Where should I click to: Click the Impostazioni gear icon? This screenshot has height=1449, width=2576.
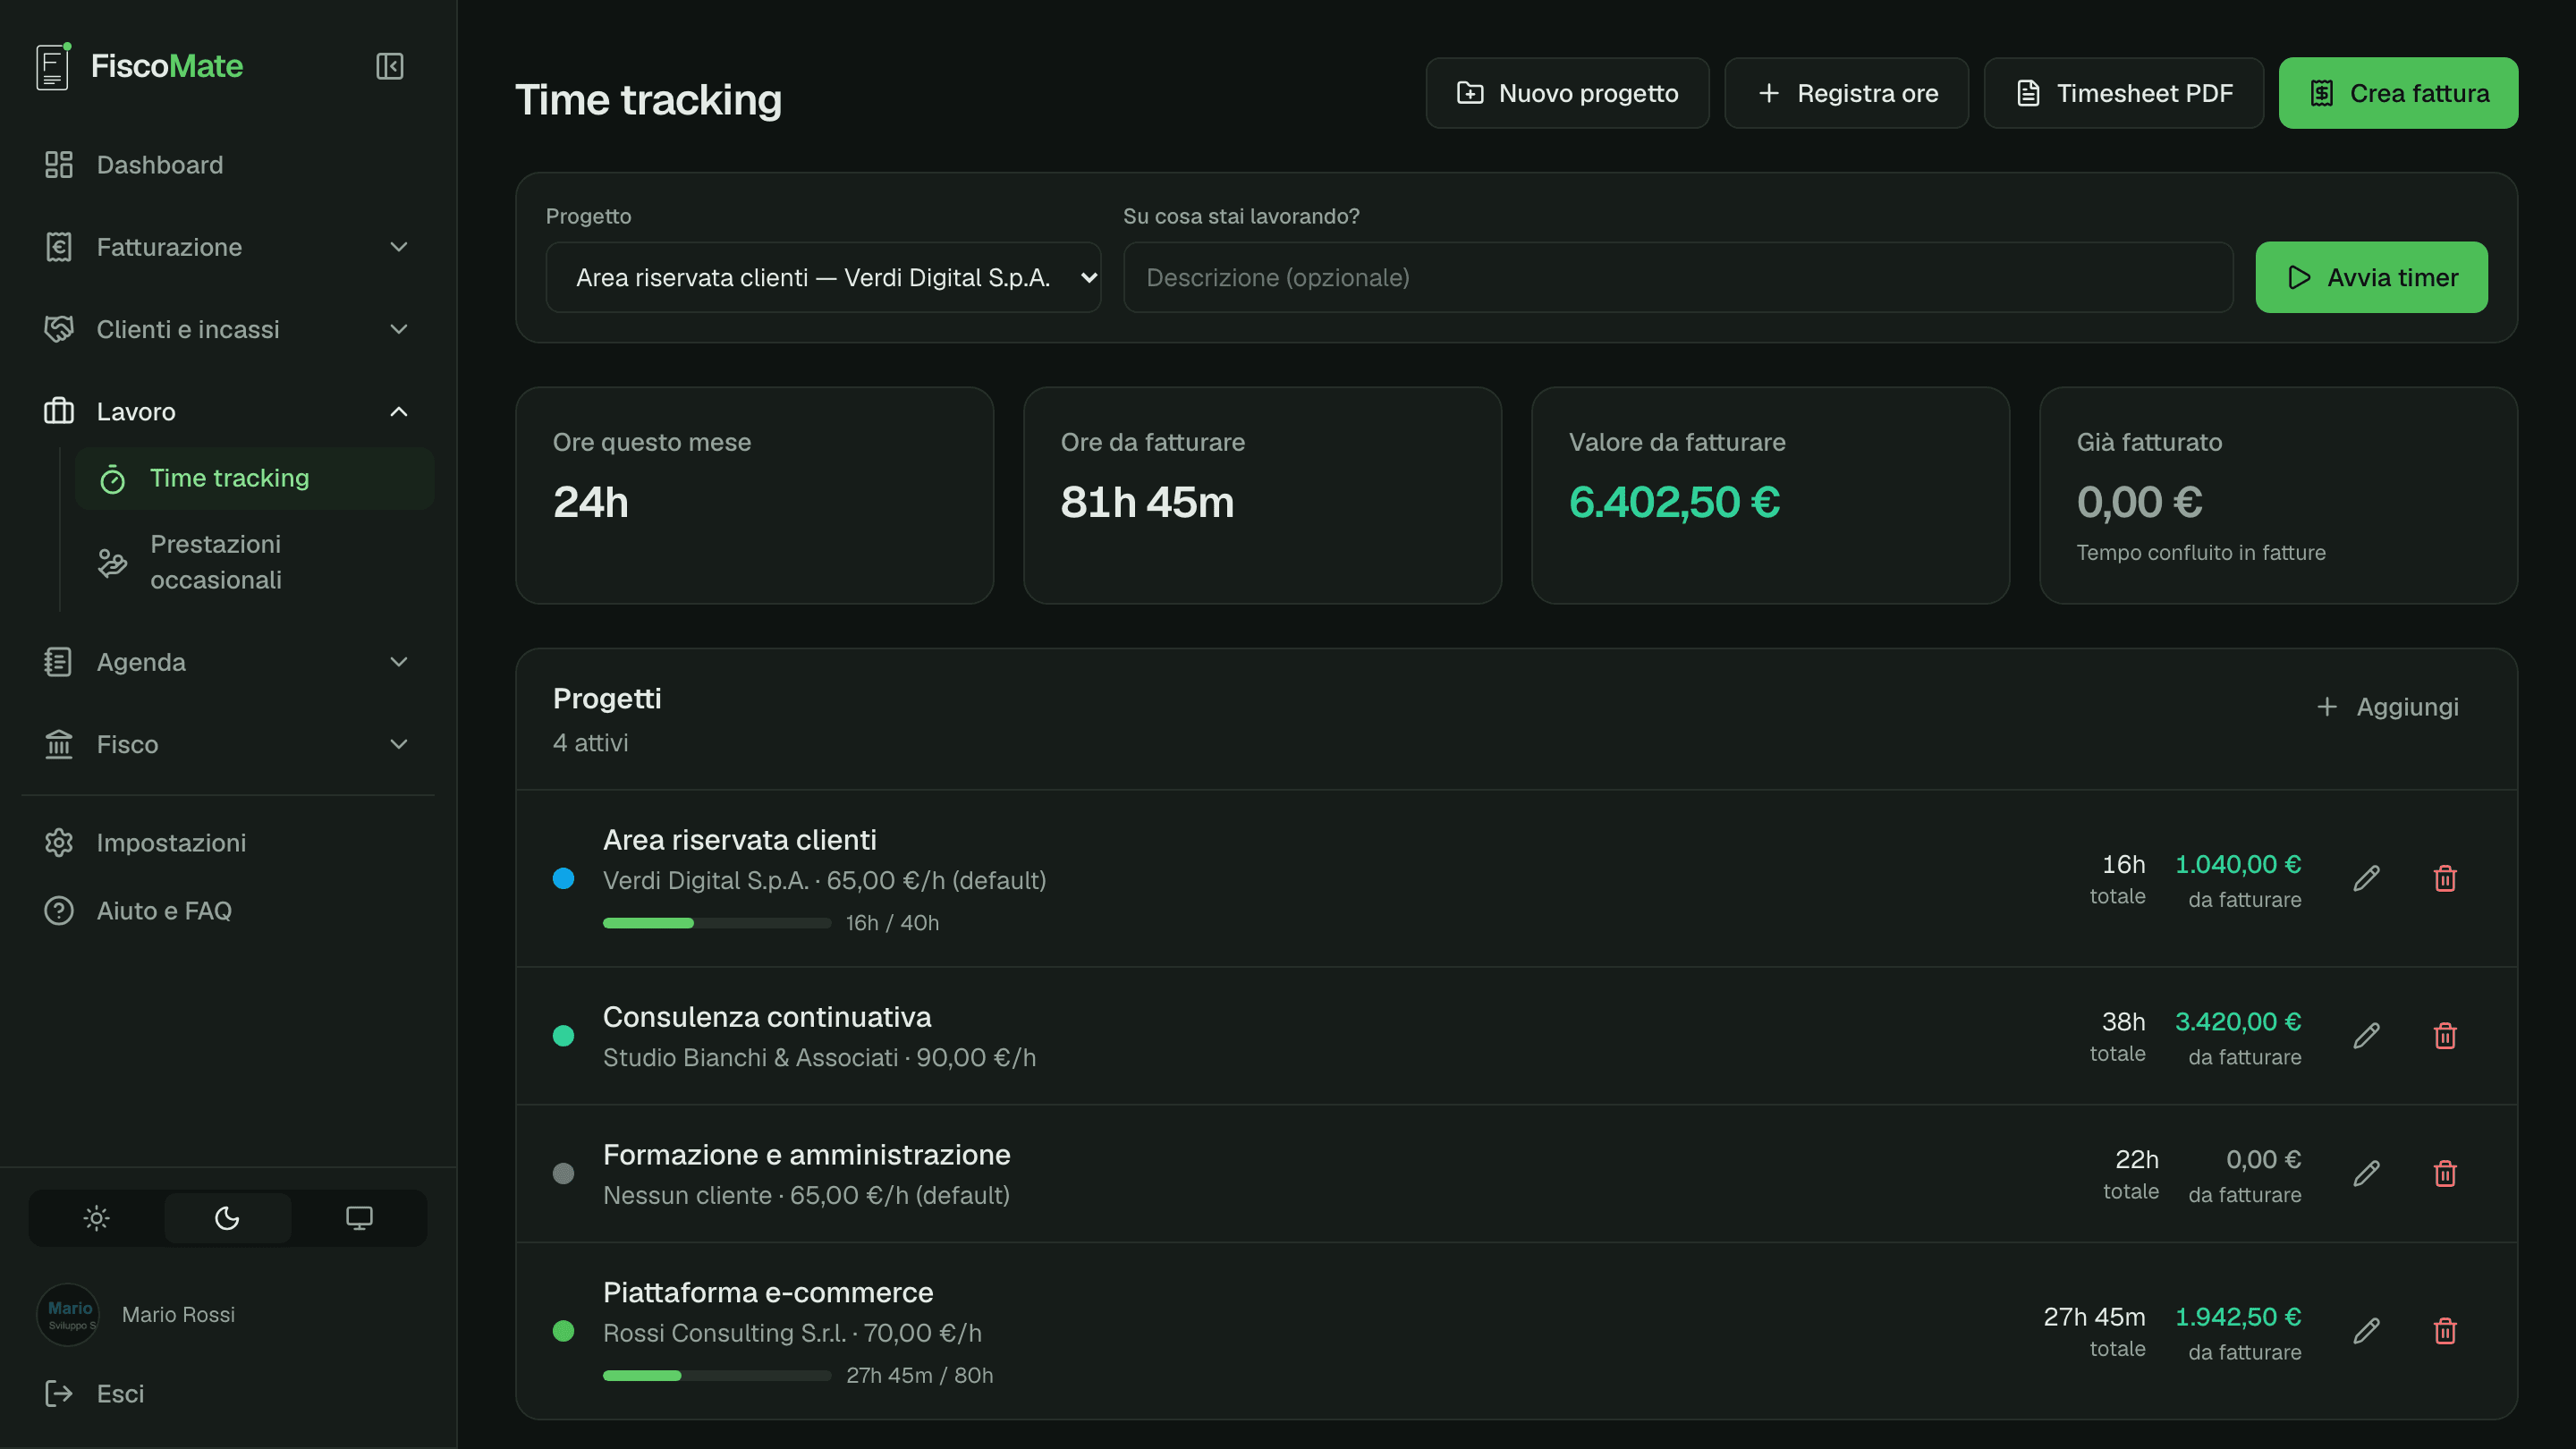[x=59, y=843]
